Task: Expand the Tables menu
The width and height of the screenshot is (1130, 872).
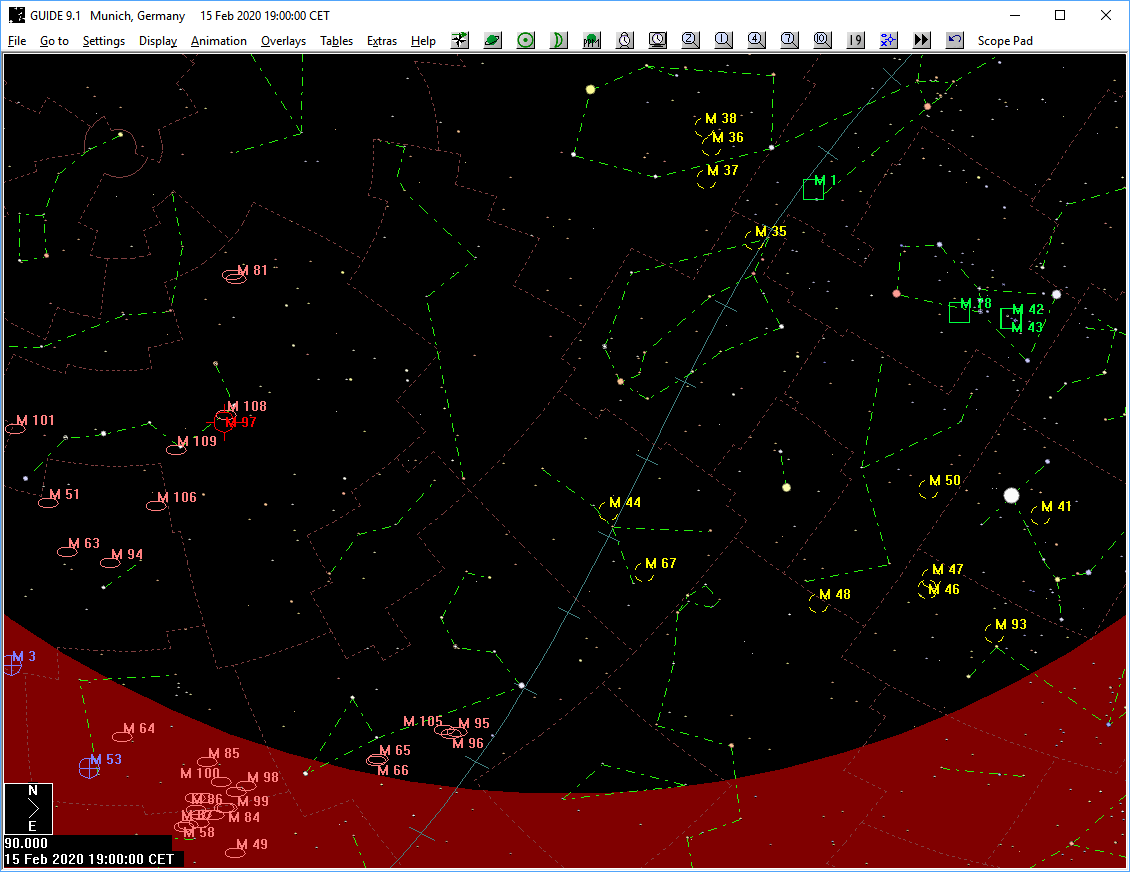Action: tap(336, 41)
